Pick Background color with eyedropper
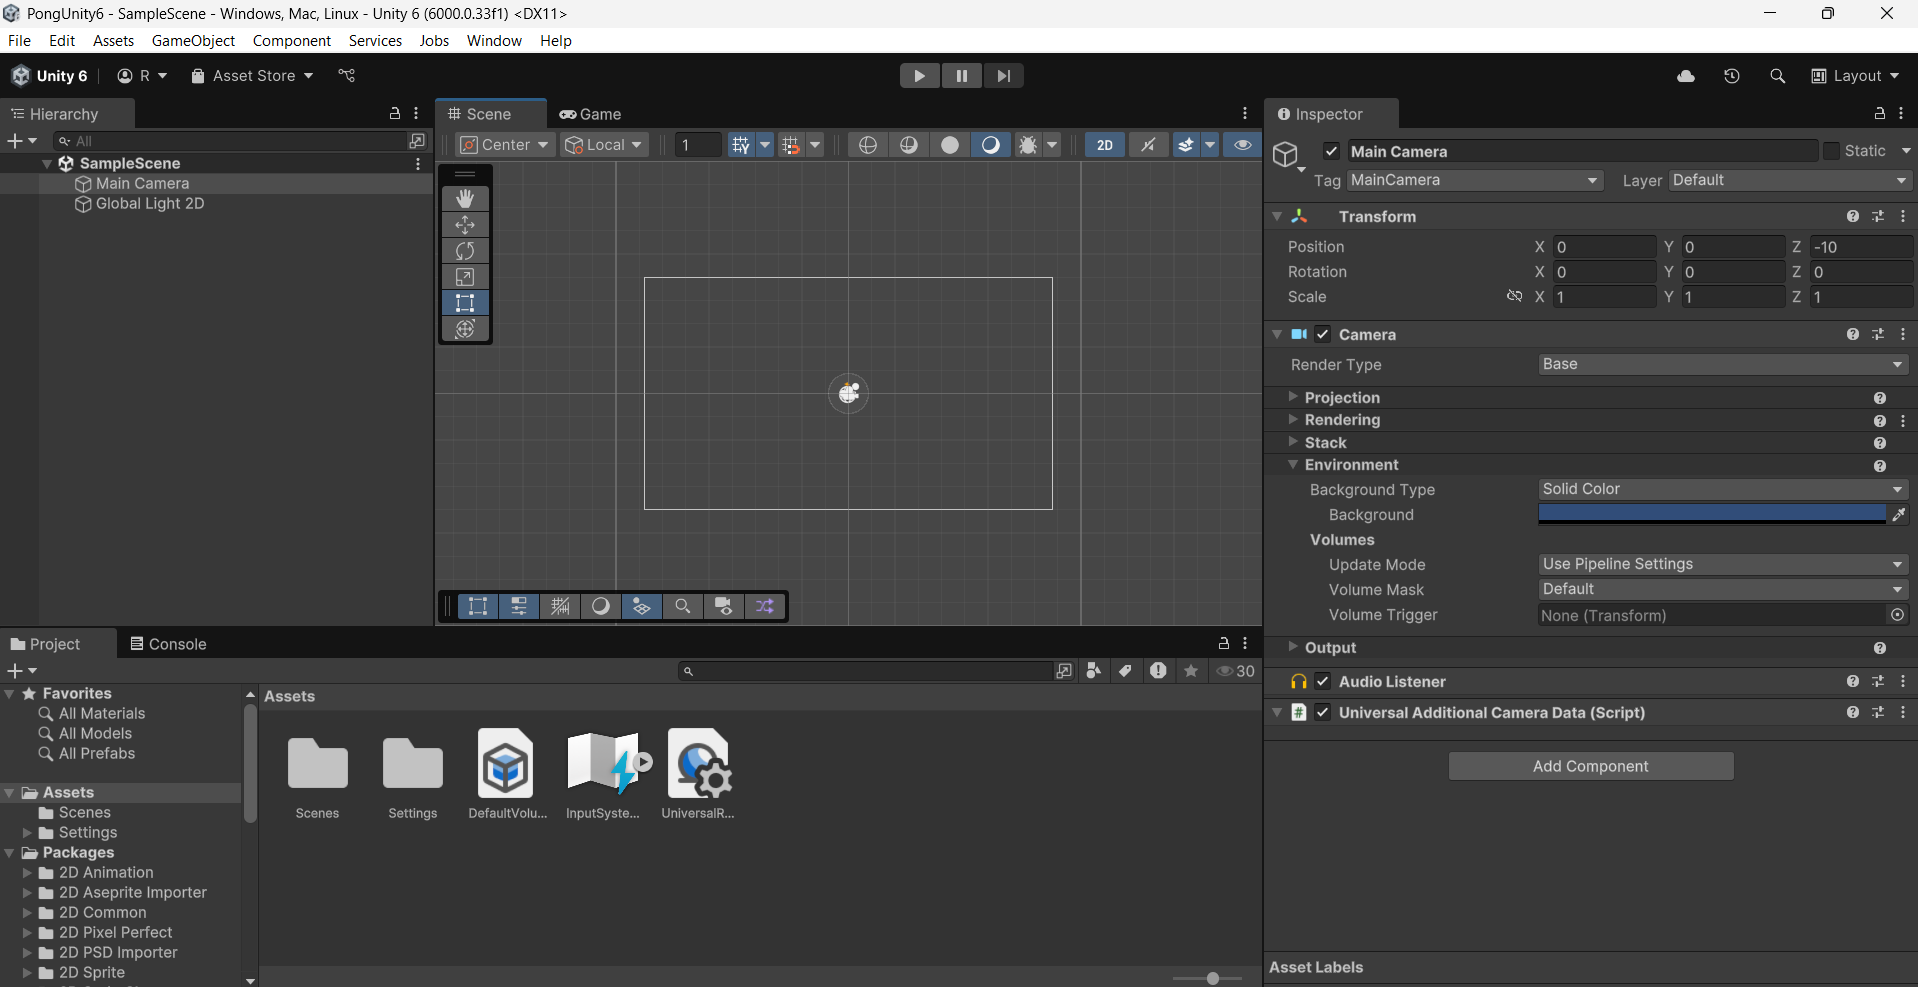Image resolution: width=1918 pixels, height=987 pixels. pos(1898,514)
